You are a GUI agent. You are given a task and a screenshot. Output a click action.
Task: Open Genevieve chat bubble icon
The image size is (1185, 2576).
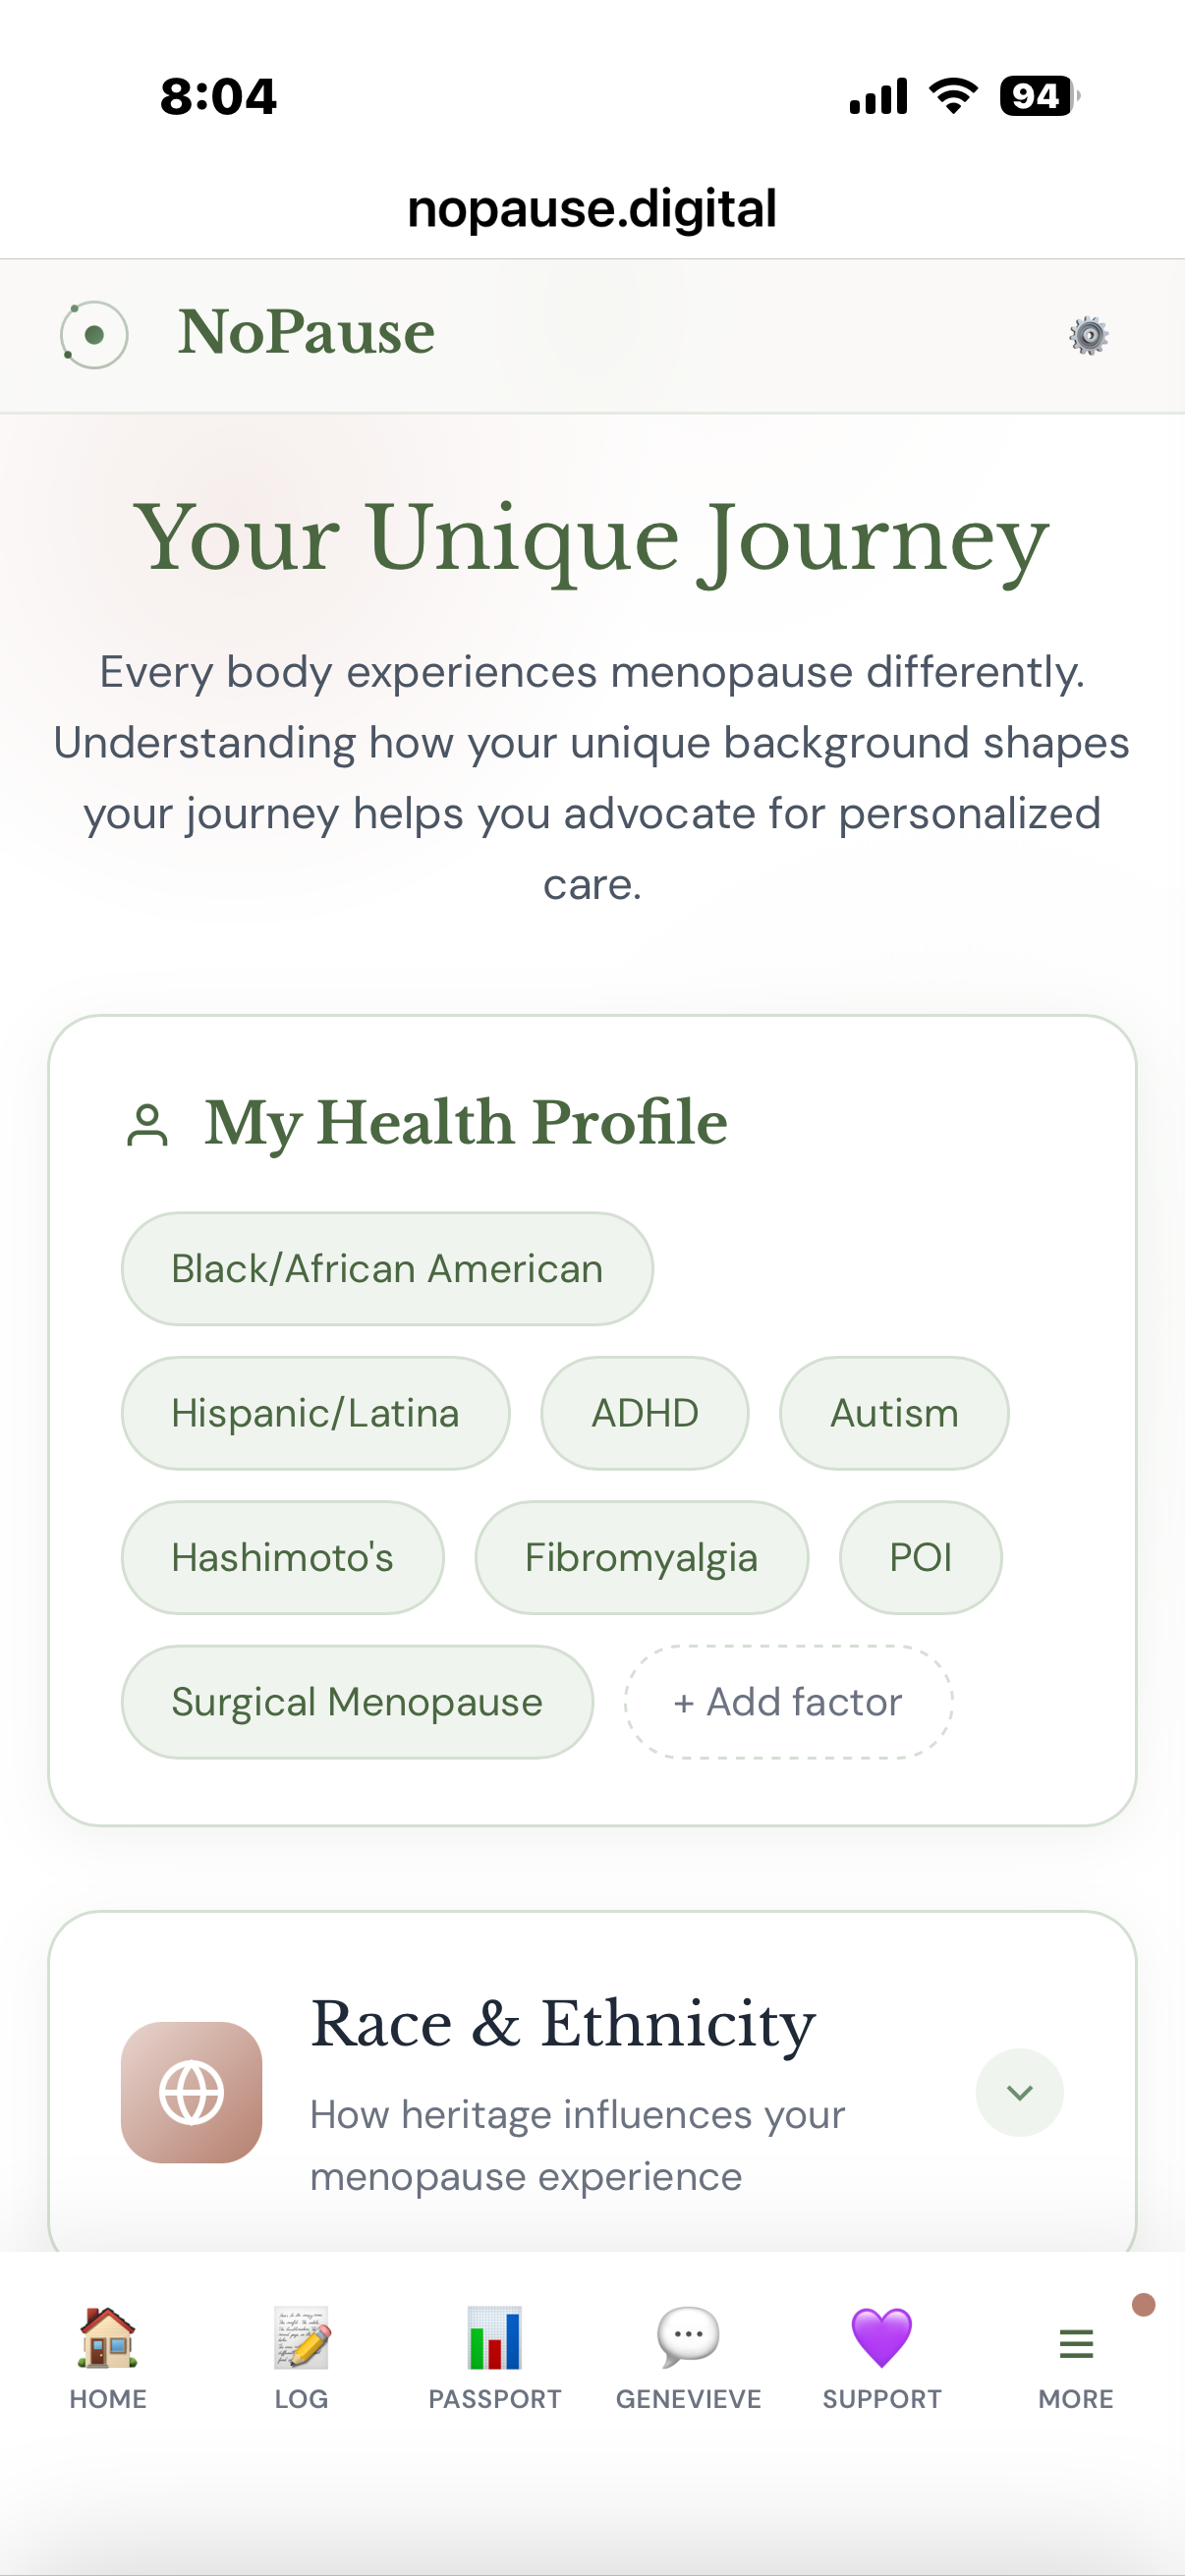[688, 2338]
